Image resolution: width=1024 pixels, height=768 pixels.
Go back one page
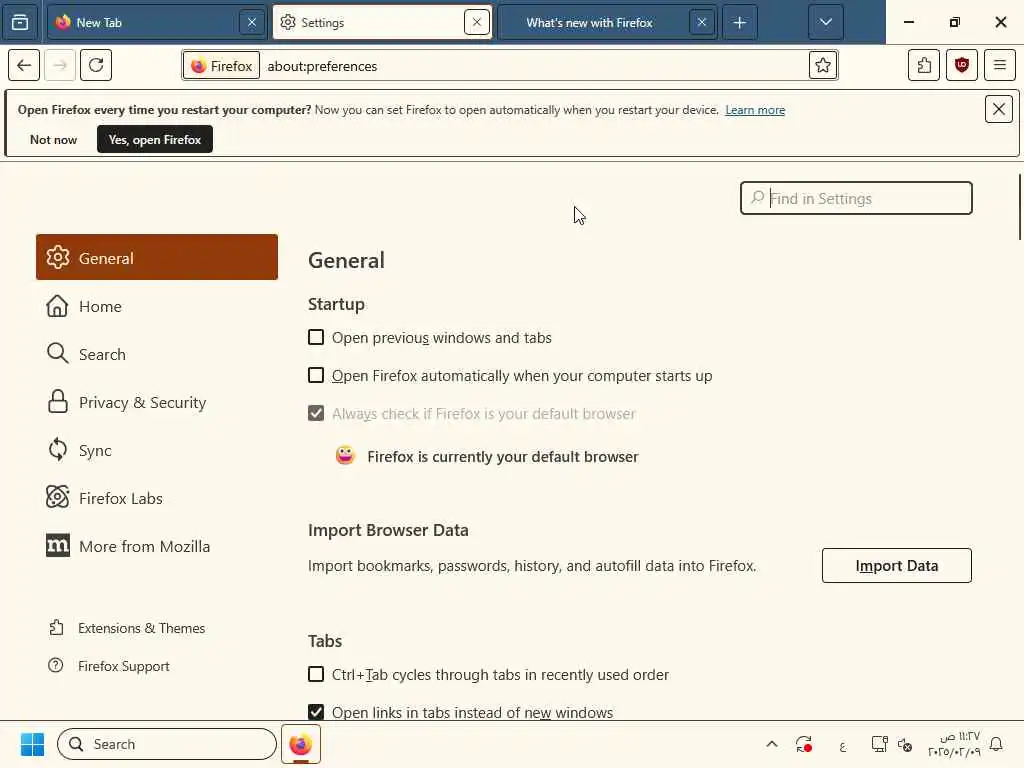(24, 65)
